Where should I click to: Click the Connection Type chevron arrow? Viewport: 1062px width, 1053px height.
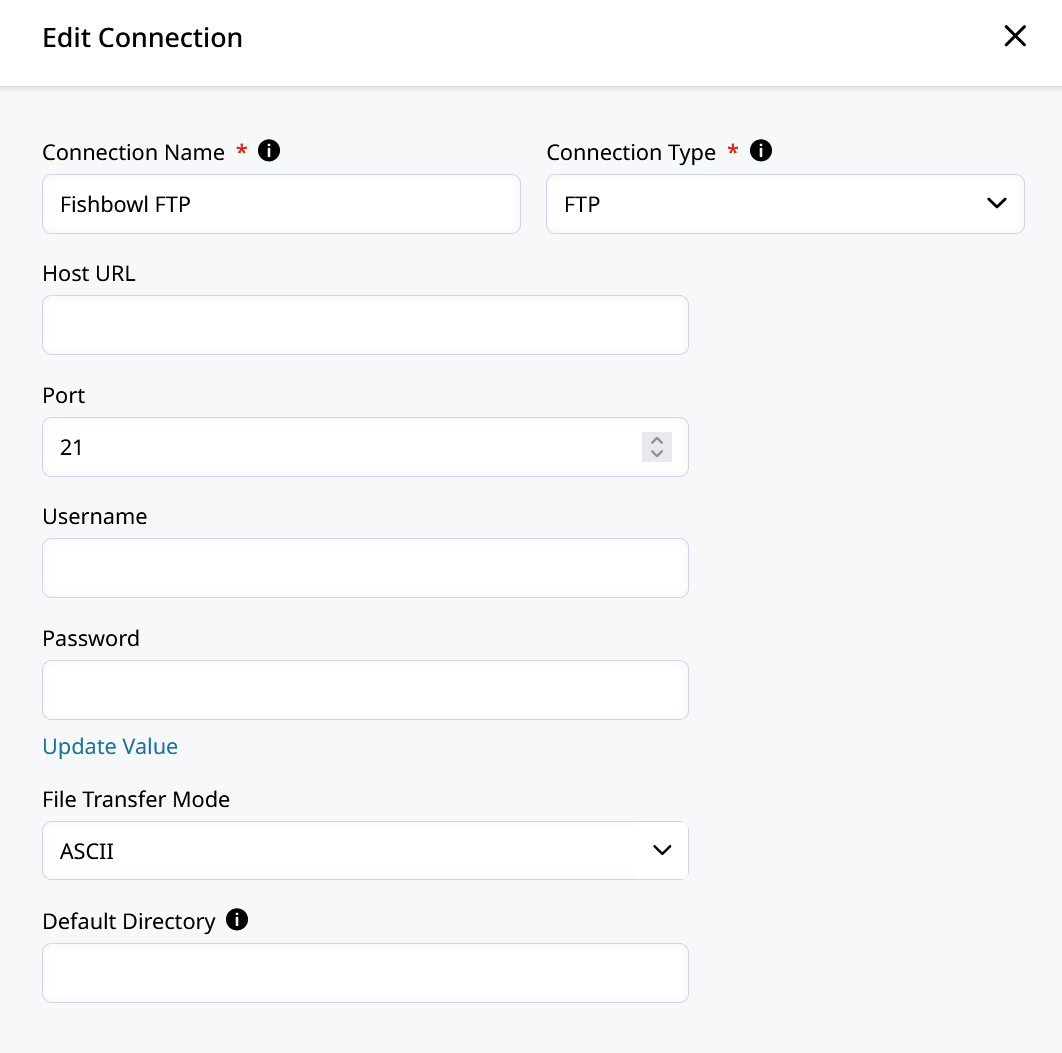(x=996, y=204)
